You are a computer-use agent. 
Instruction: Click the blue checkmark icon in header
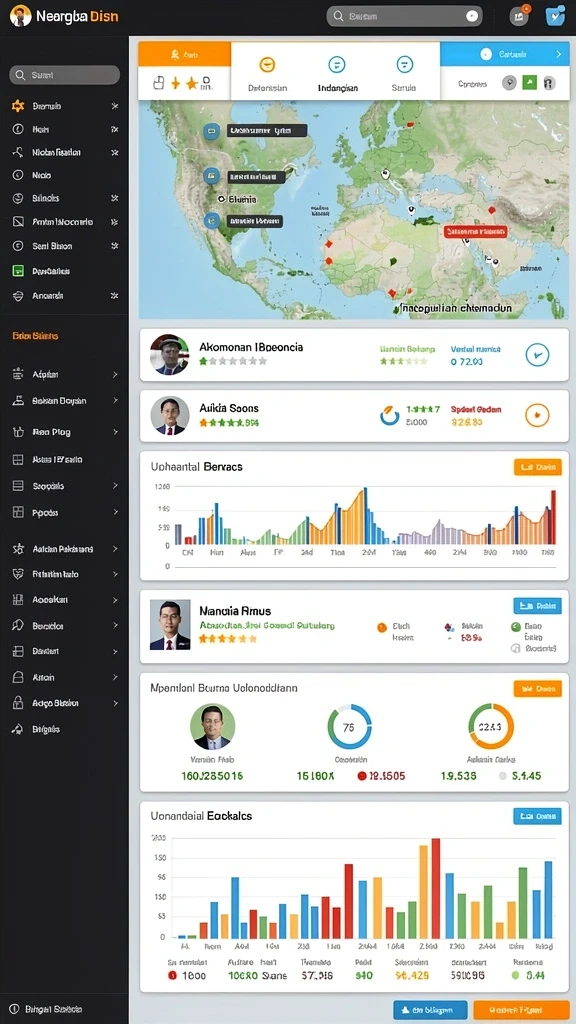[556, 16]
